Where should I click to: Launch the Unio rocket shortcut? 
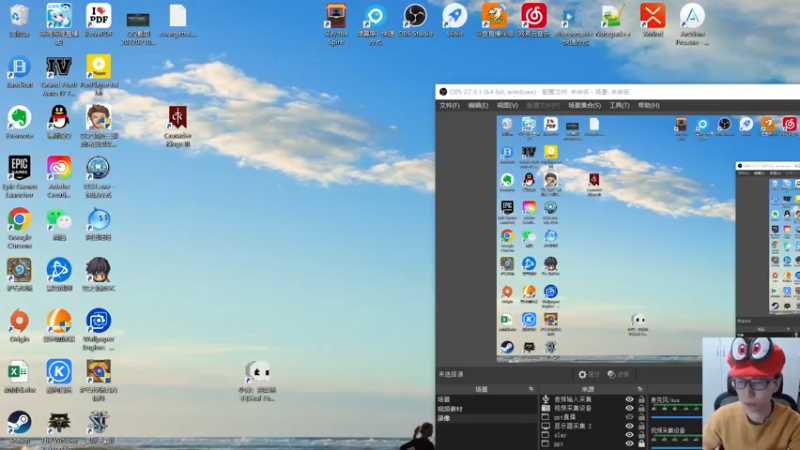tap(455, 20)
